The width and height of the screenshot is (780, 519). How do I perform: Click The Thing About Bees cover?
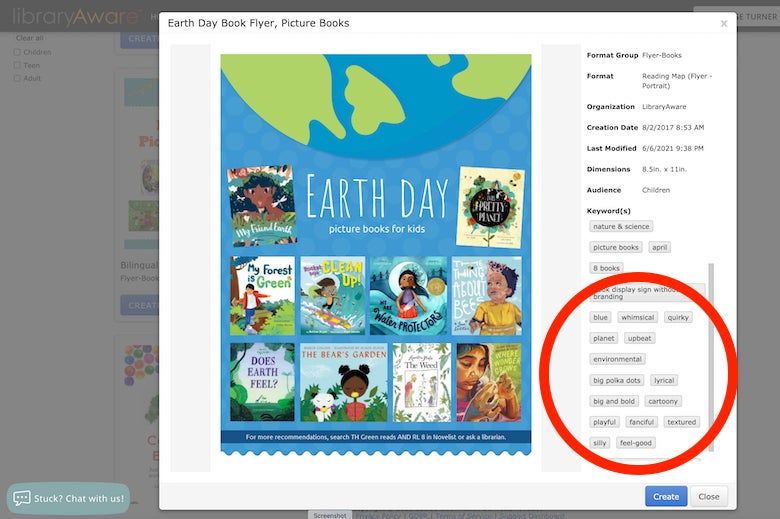(487, 296)
